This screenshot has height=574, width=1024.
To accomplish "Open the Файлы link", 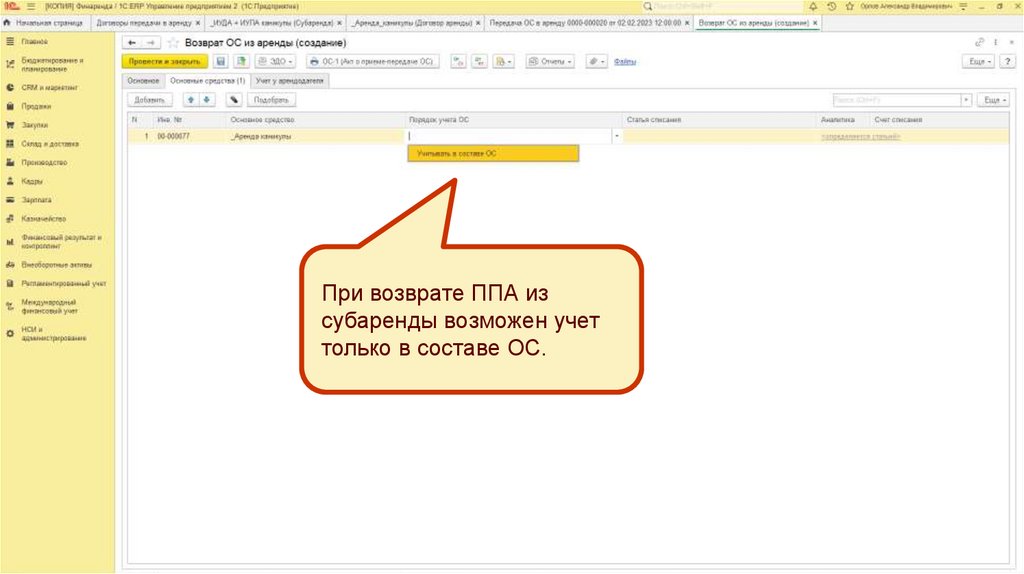I will click(x=626, y=61).
